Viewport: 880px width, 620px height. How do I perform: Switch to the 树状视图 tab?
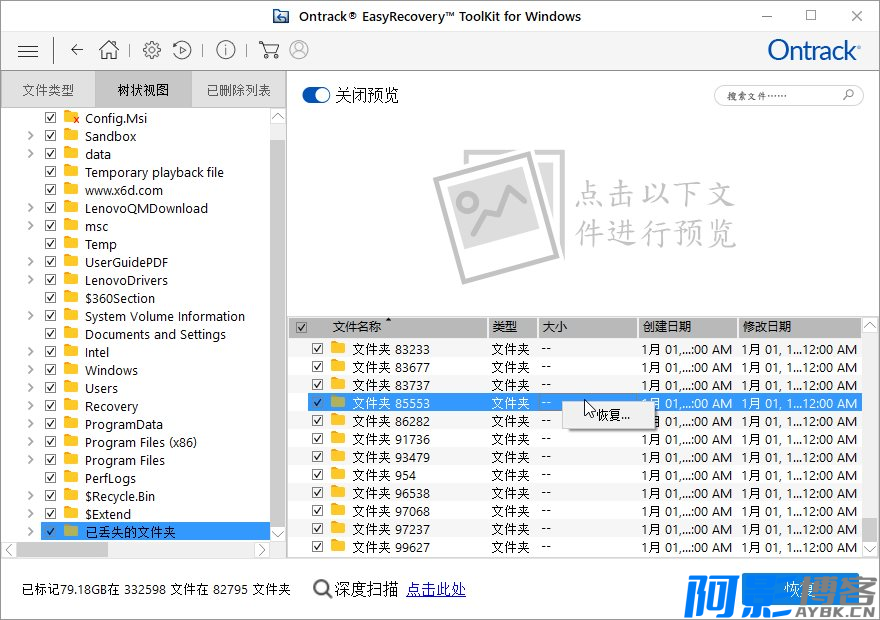(143, 90)
